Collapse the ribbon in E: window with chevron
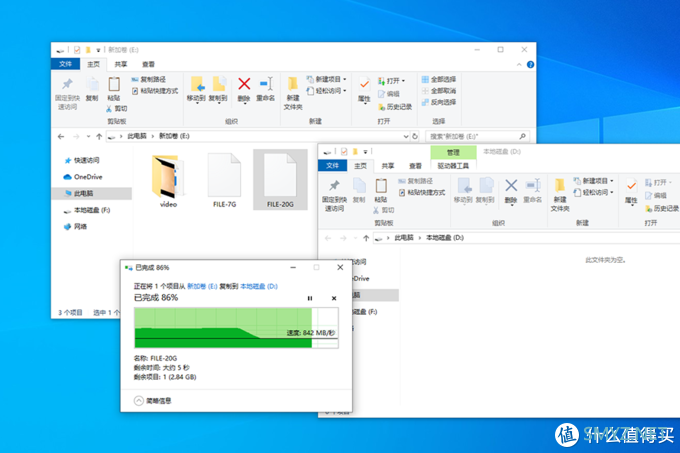The width and height of the screenshot is (680, 453). coord(519,65)
